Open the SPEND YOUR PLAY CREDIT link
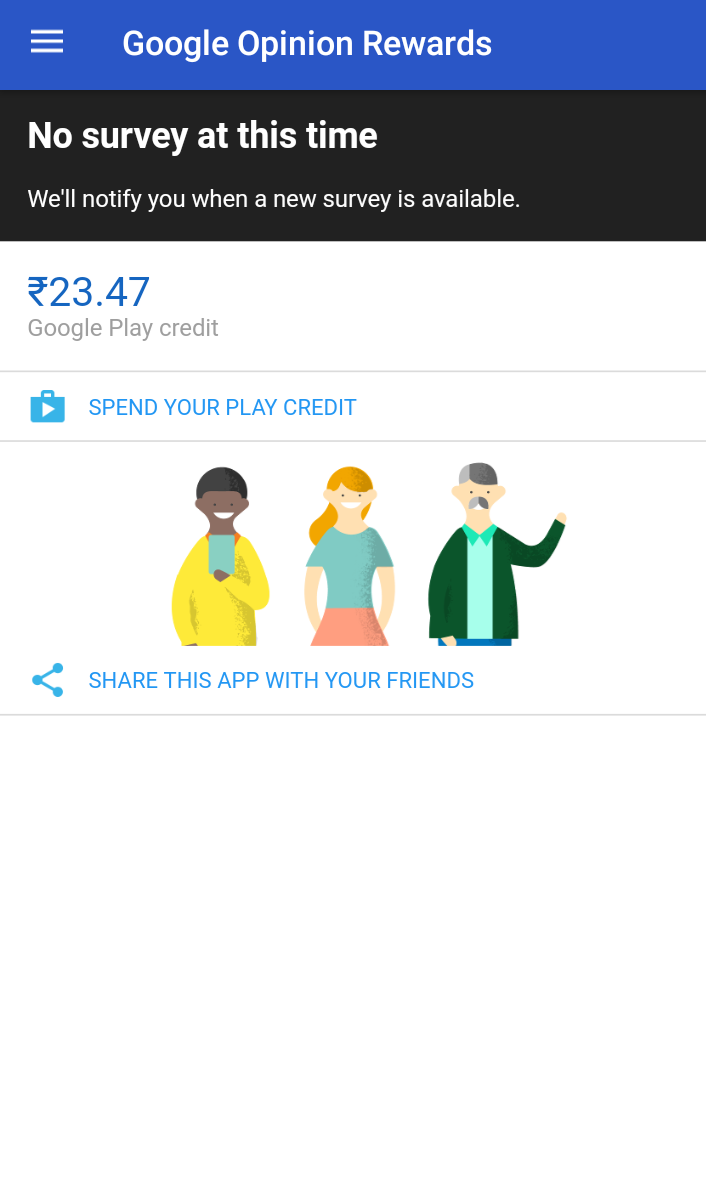Image resolution: width=706 pixels, height=1186 pixels. coord(222,407)
